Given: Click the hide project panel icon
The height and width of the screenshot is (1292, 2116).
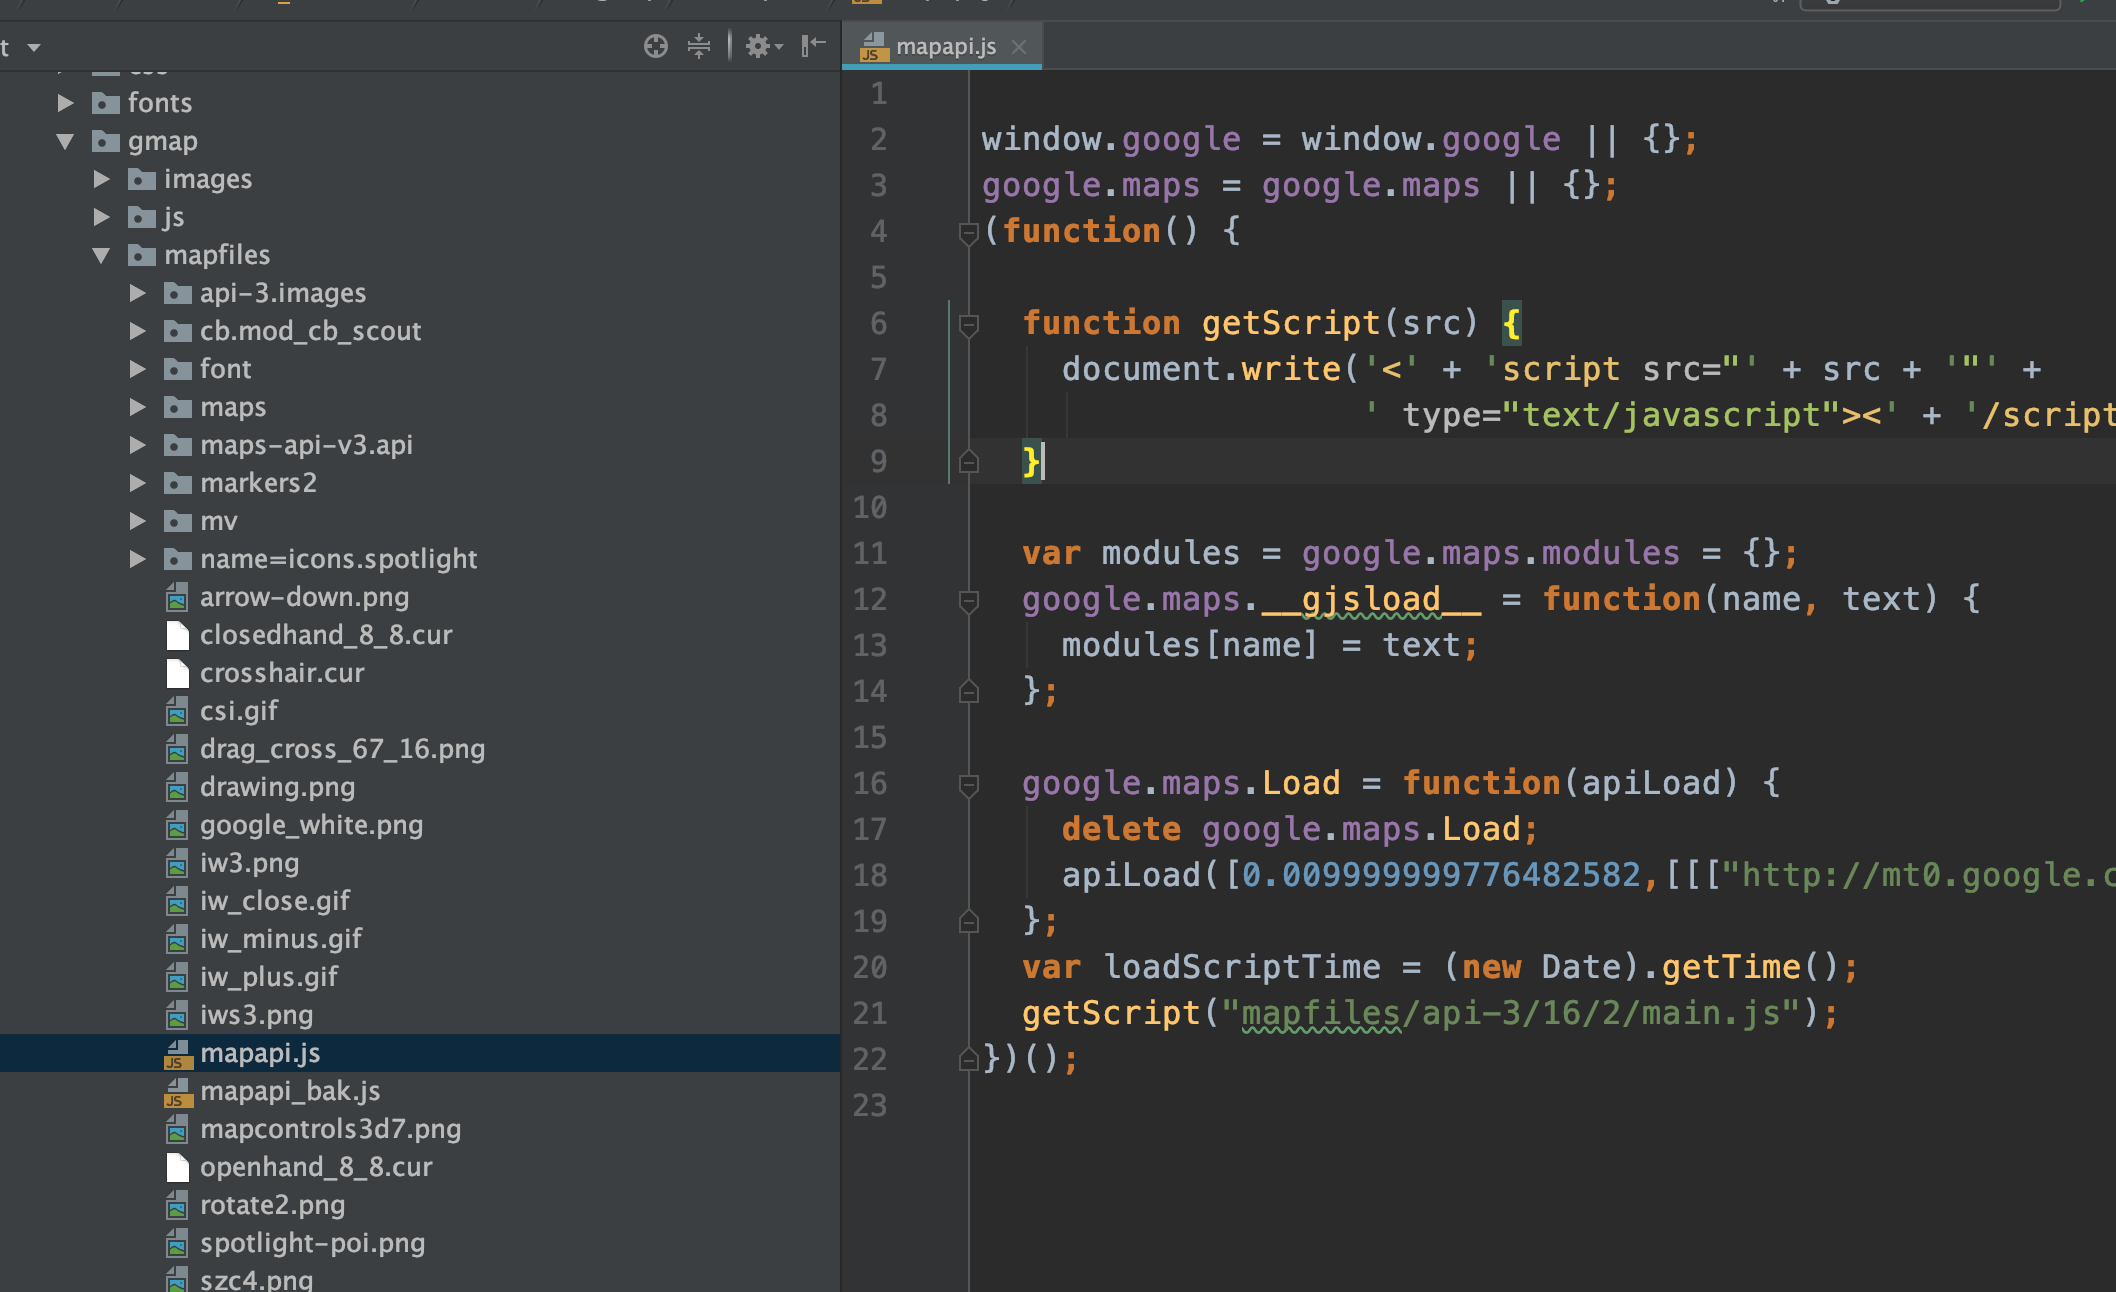Looking at the screenshot, I should (813, 46).
